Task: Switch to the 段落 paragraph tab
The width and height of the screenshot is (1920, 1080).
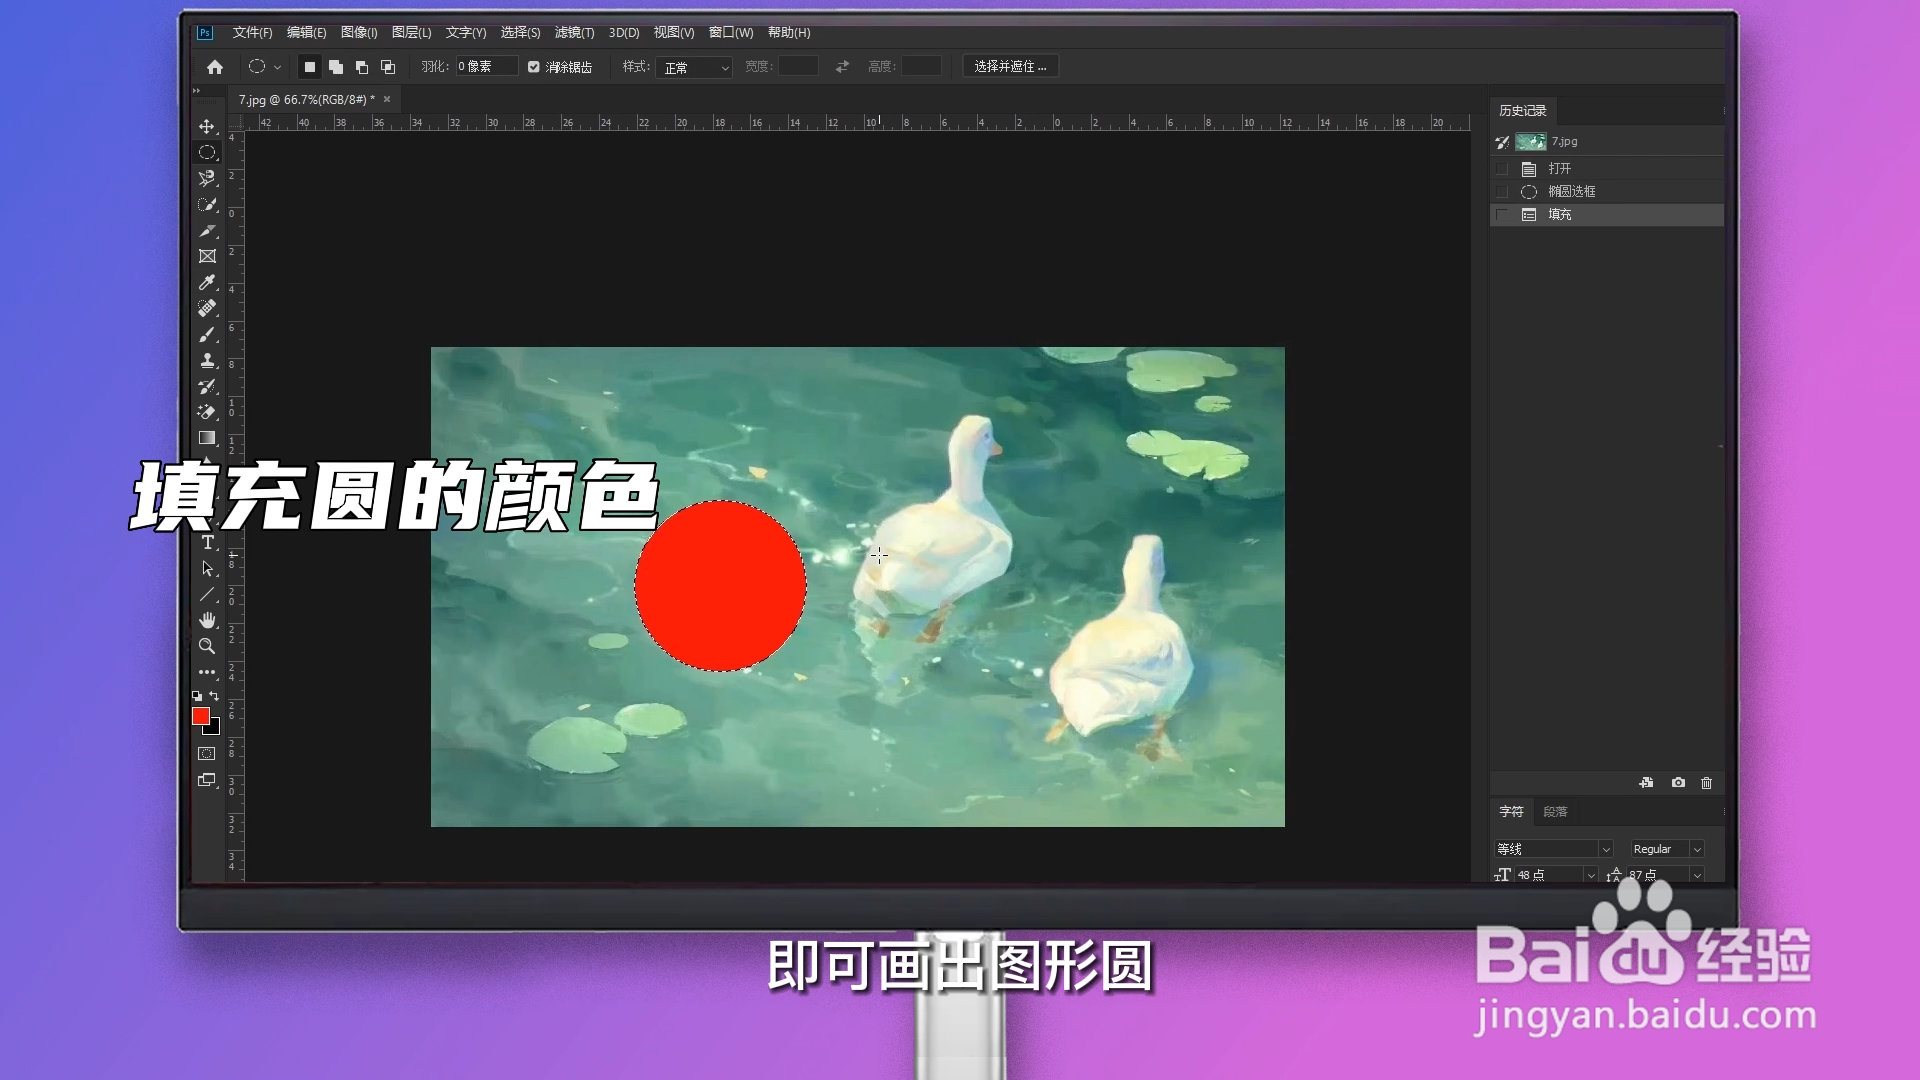Action: coord(1555,812)
